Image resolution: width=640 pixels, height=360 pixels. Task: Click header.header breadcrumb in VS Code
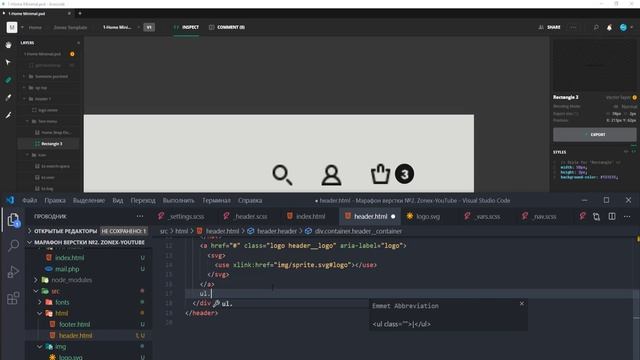[x=277, y=231]
